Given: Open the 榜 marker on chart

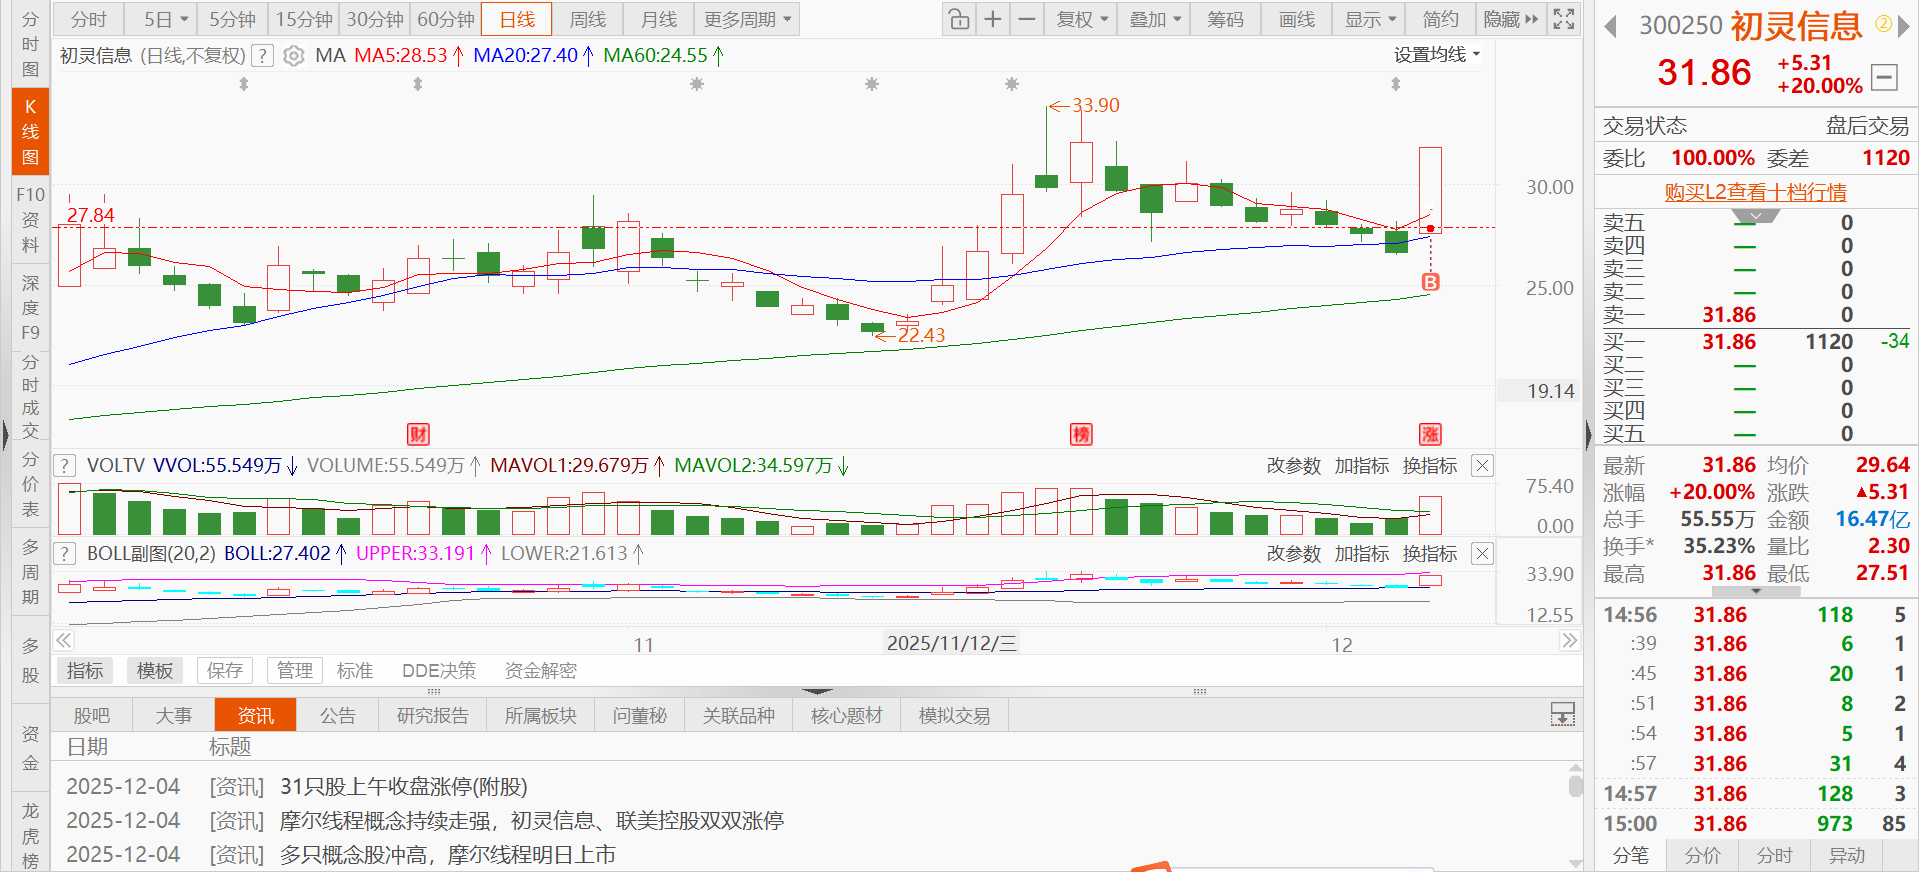Looking at the screenshot, I should 1081,434.
